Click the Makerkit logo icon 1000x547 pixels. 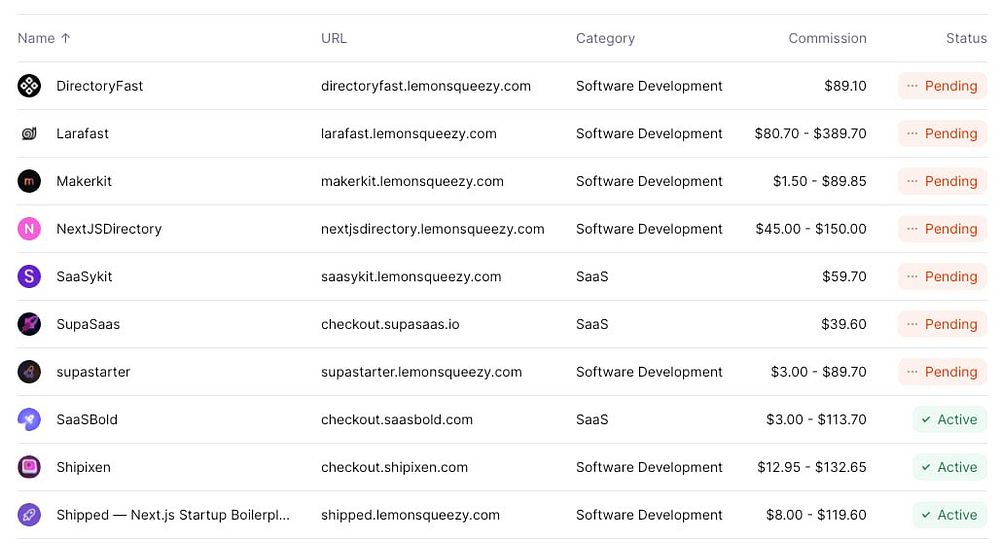(x=29, y=181)
